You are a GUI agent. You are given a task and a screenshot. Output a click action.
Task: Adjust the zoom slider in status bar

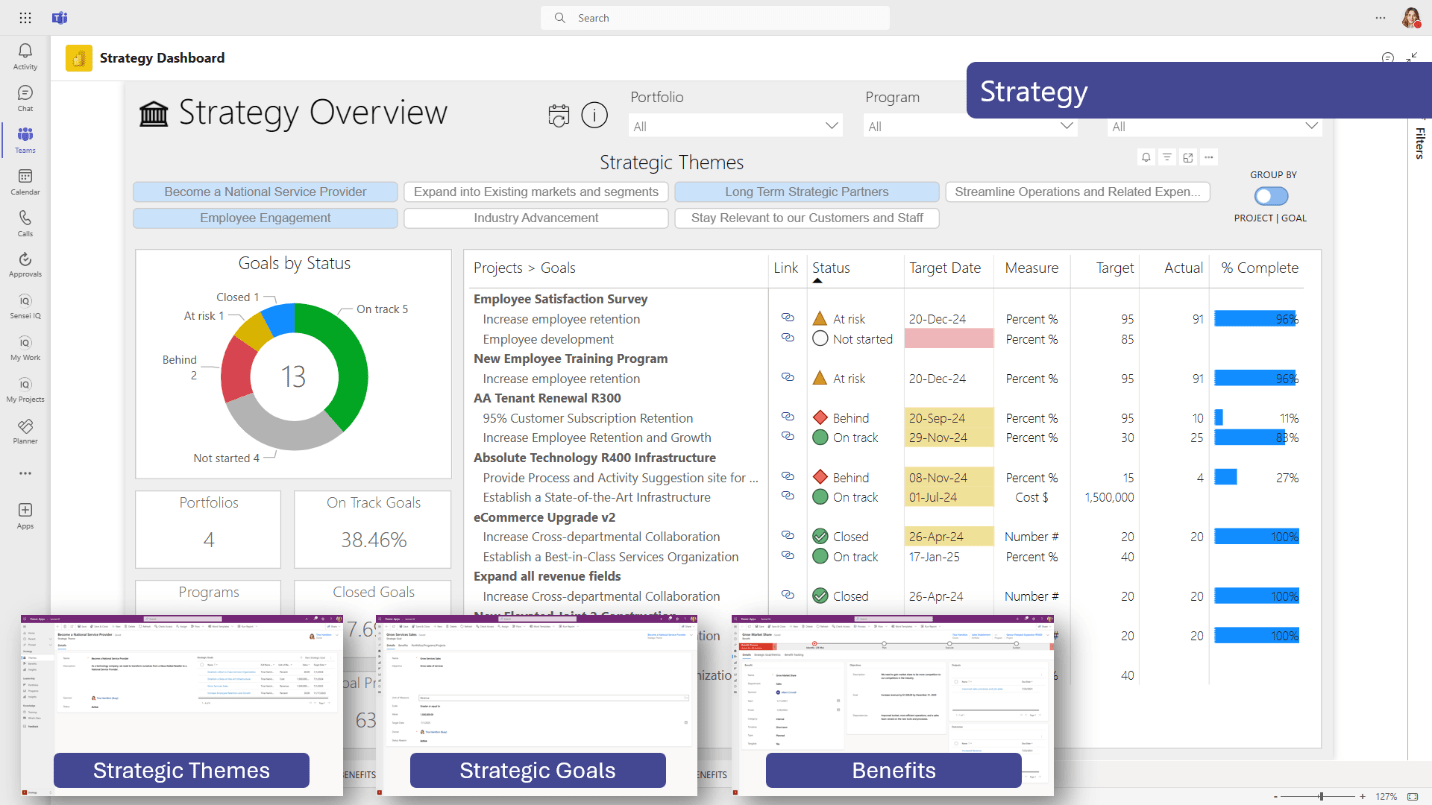(x=1321, y=796)
